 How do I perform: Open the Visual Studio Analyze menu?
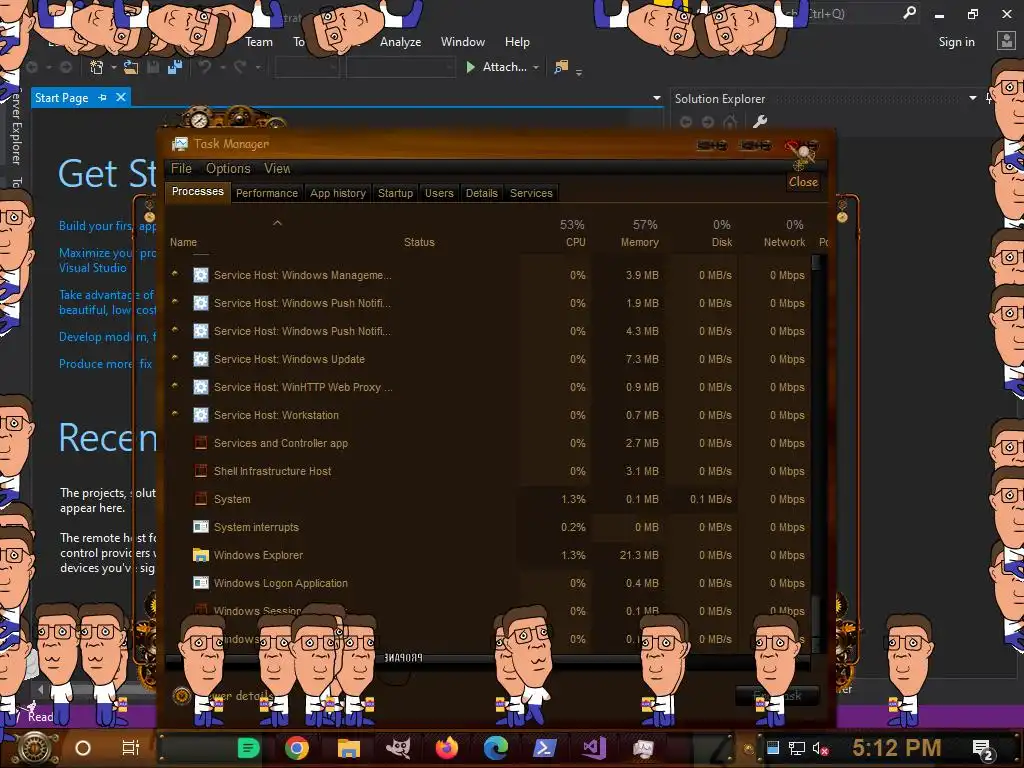400,42
